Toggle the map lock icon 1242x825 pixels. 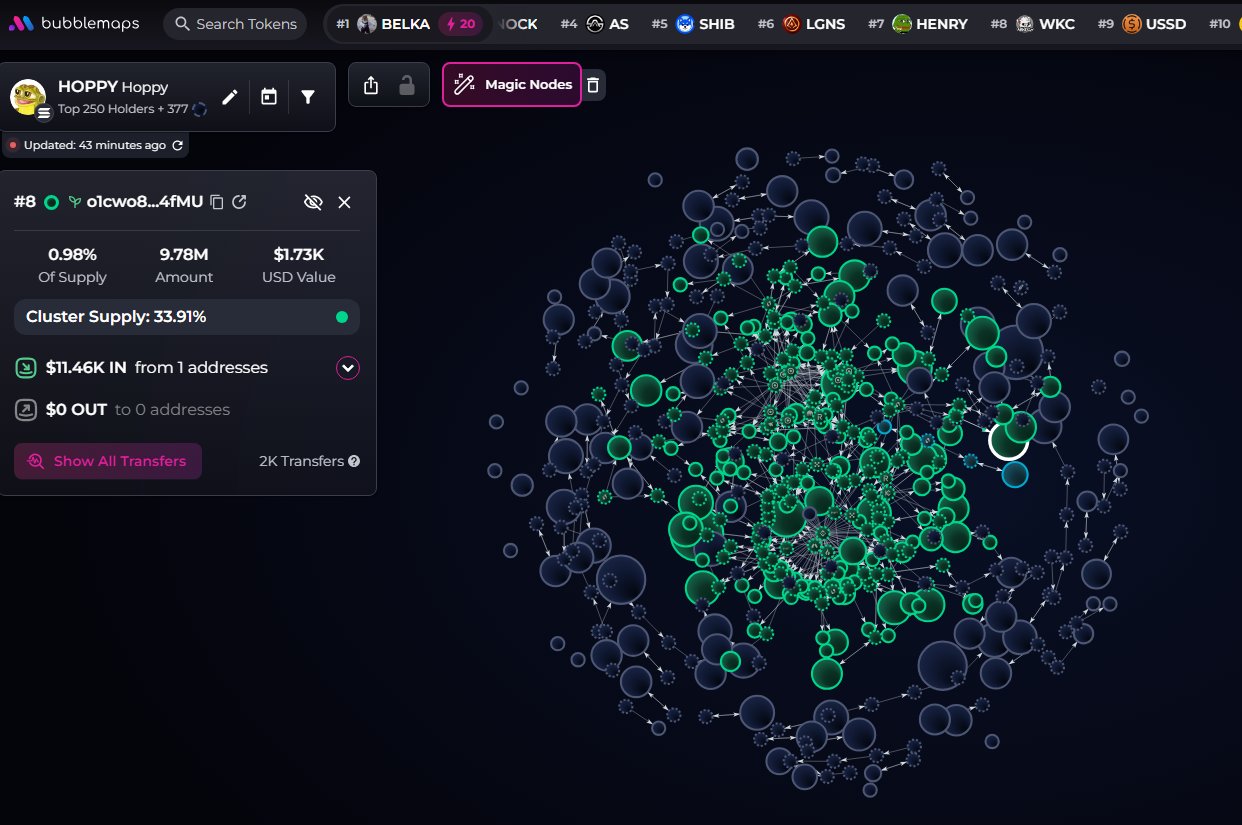click(x=407, y=85)
